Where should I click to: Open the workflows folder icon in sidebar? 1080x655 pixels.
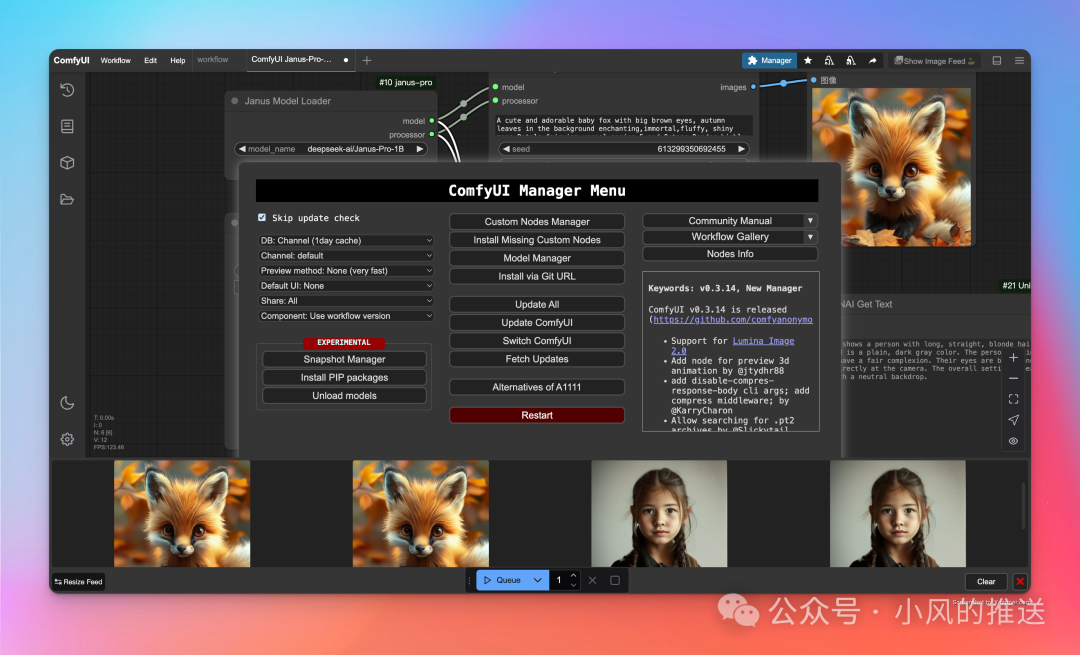[67, 199]
